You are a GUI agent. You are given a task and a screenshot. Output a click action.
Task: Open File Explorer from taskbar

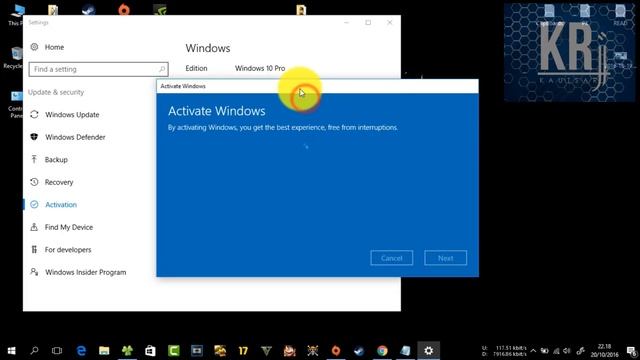[x=104, y=351]
